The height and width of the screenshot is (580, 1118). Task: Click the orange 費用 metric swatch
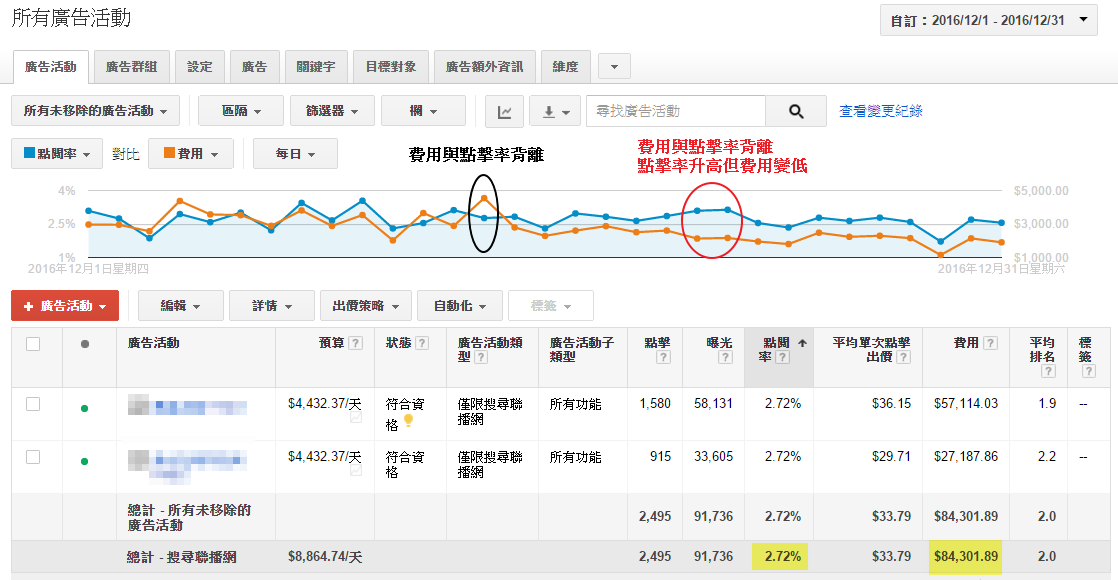click(x=170, y=153)
